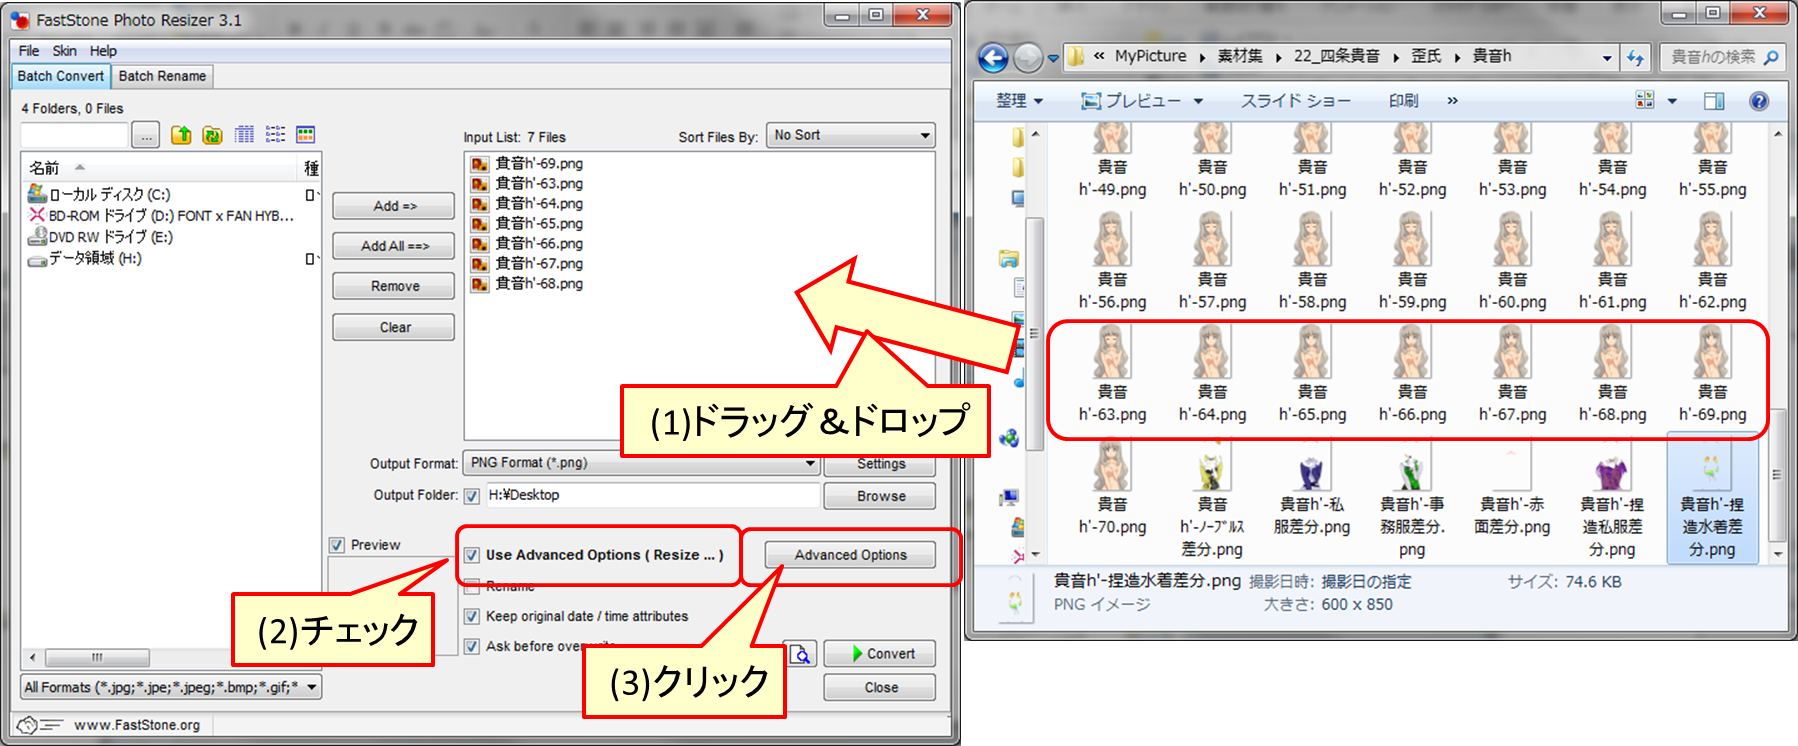Click the Remove button
This screenshot has height=746, width=1798.
[394, 286]
